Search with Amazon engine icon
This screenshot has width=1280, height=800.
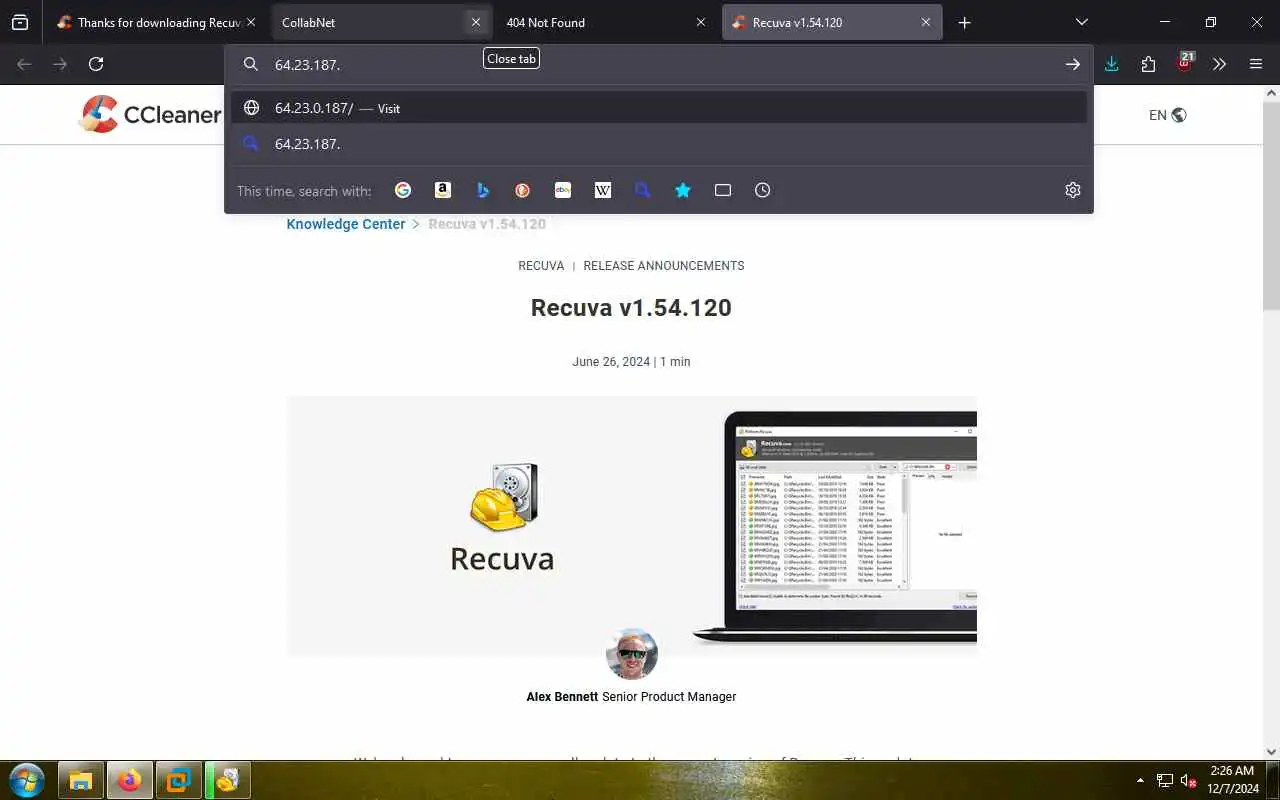[443, 190]
